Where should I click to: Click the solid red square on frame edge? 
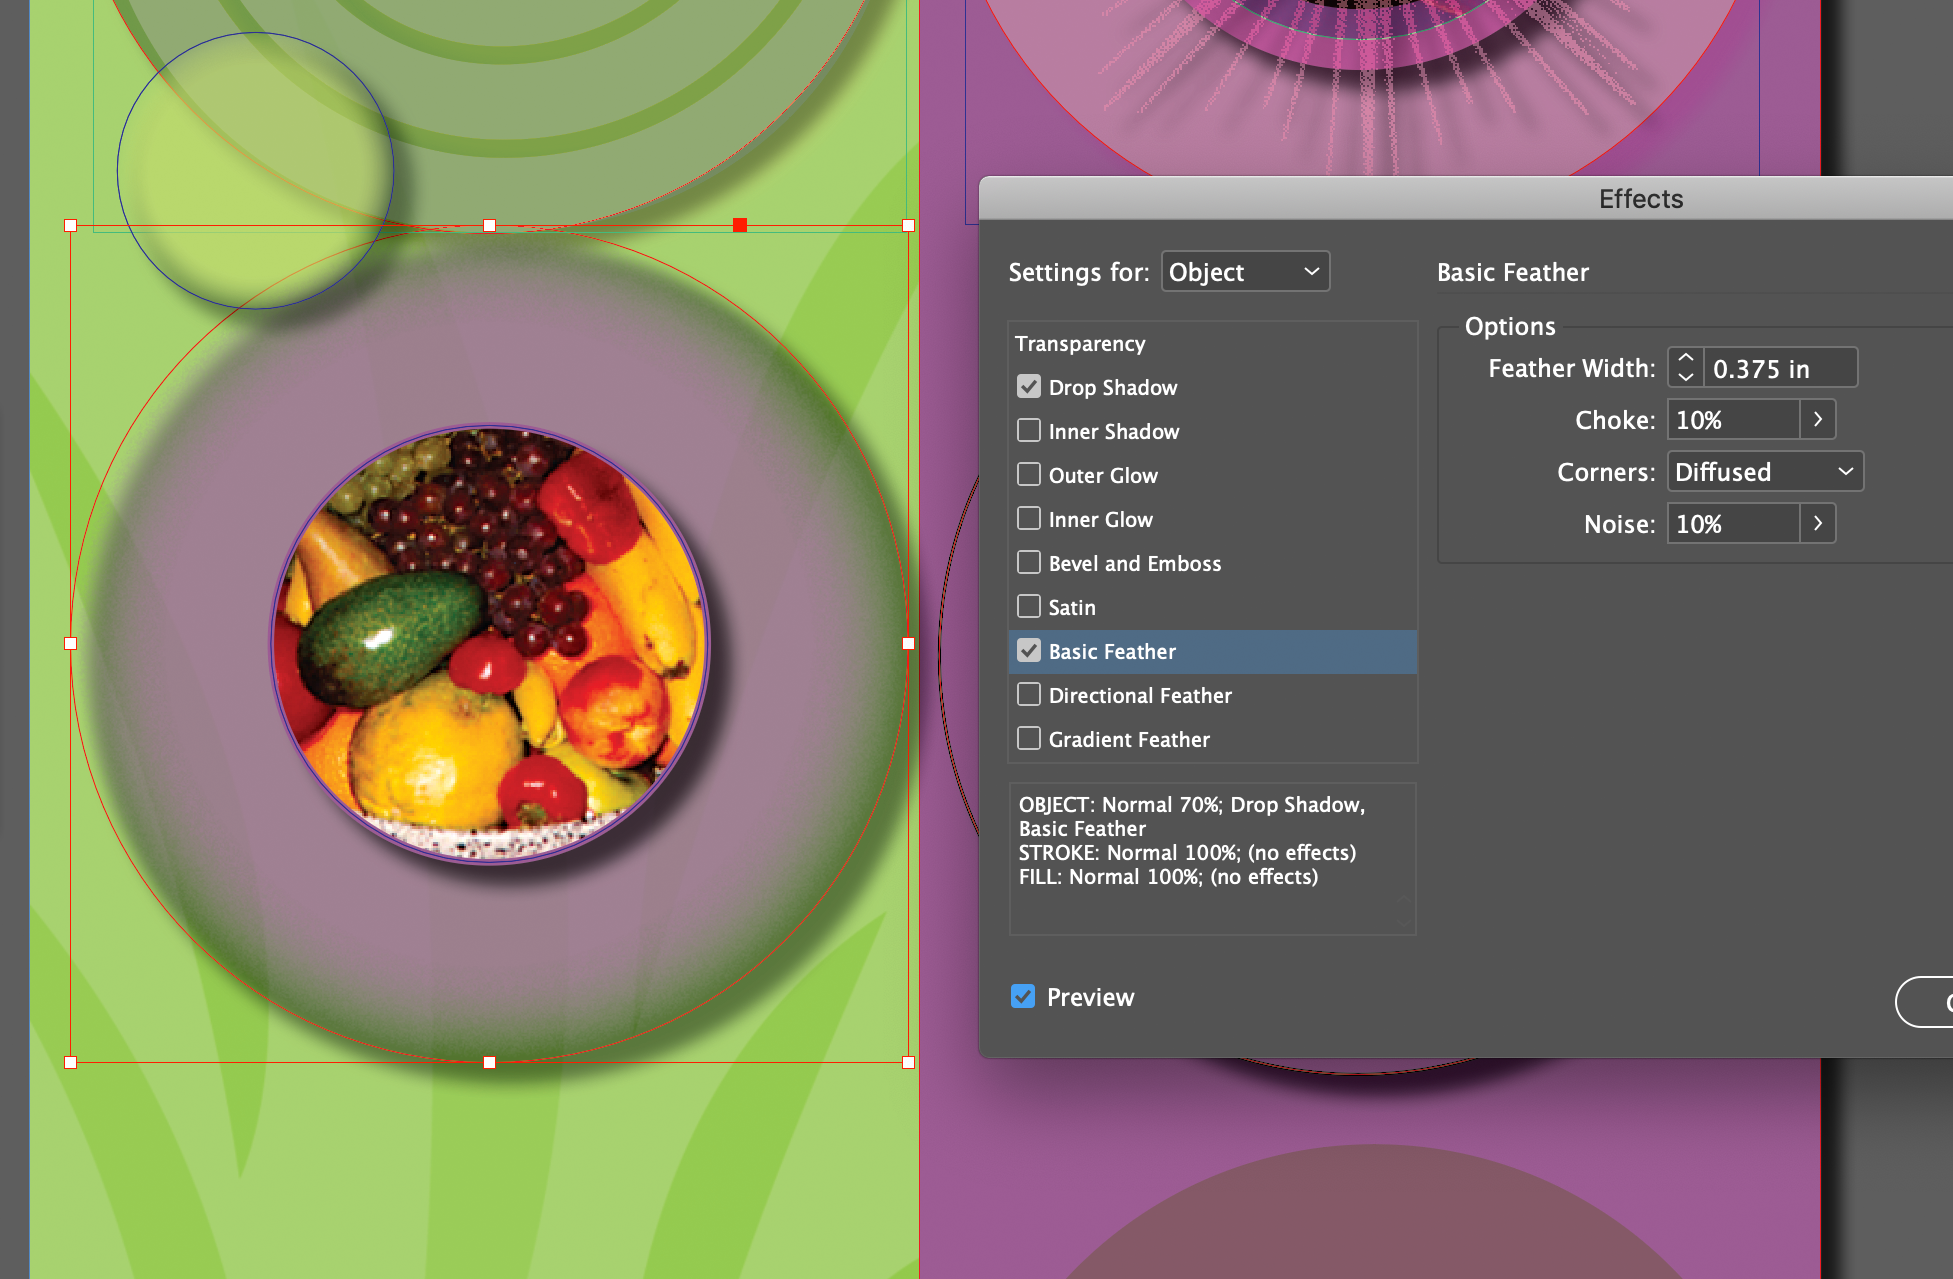740,225
